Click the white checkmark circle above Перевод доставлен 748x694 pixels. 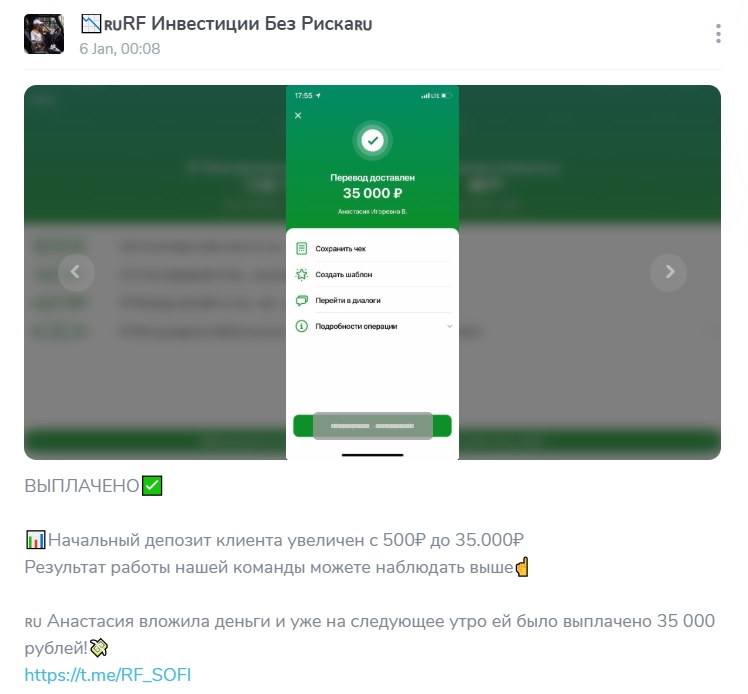click(x=373, y=141)
